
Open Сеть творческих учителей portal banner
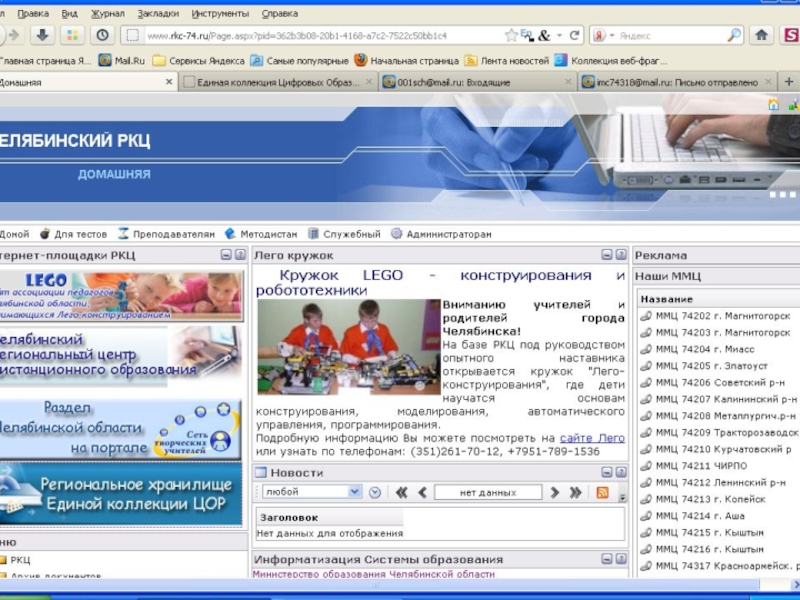coord(120,429)
